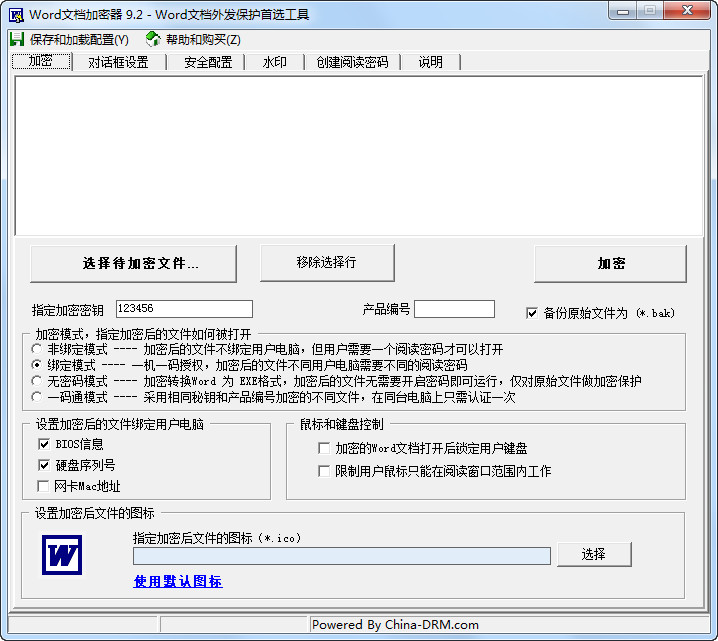Select 绑定模式 radio button
Image resolution: width=718 pixels, height=641 pixels.
[x=37, y=365]
